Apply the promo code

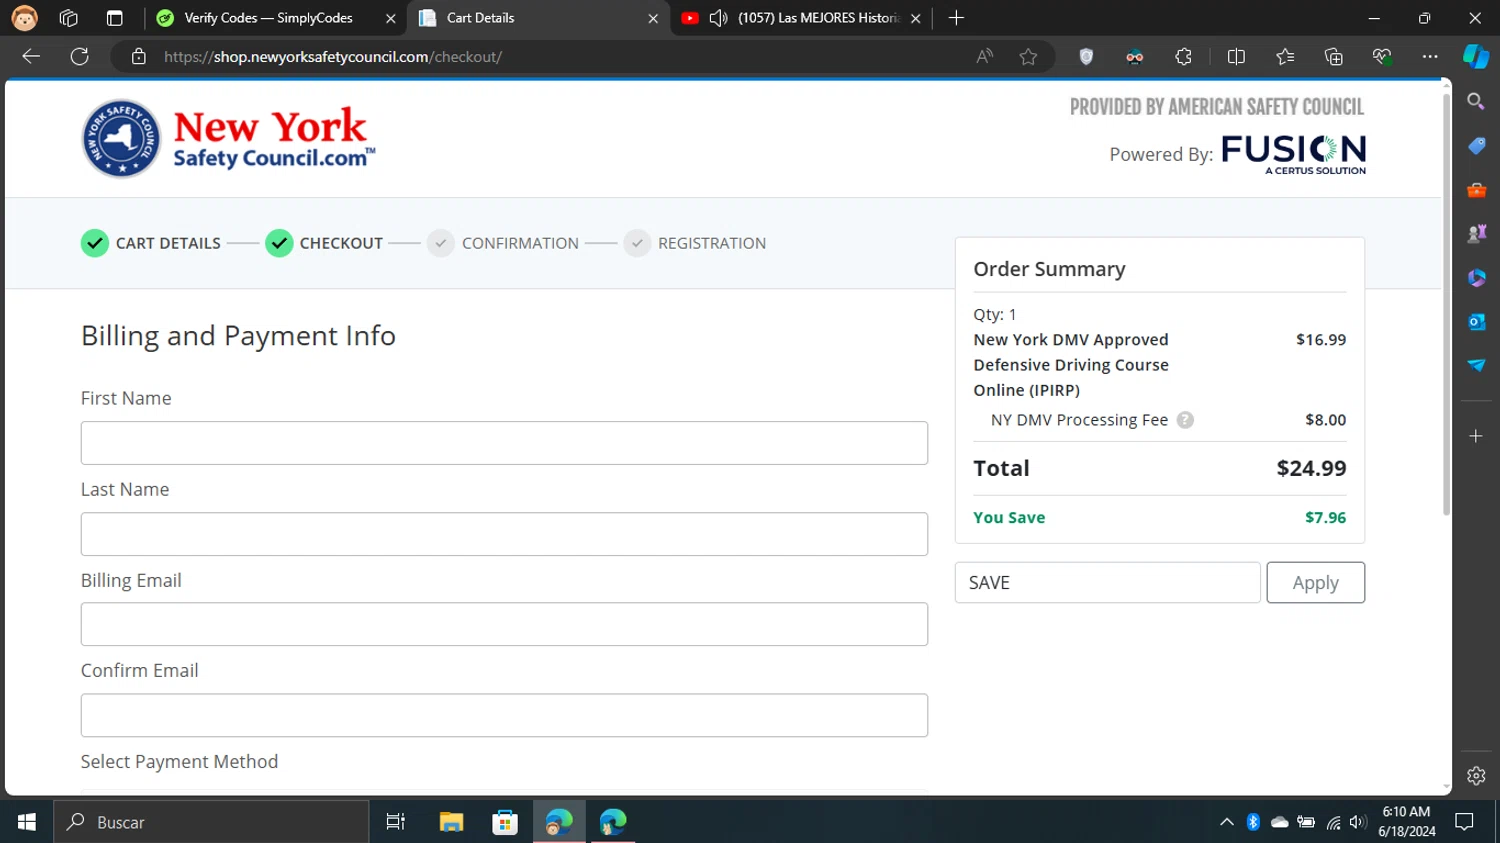[1315, 583]
